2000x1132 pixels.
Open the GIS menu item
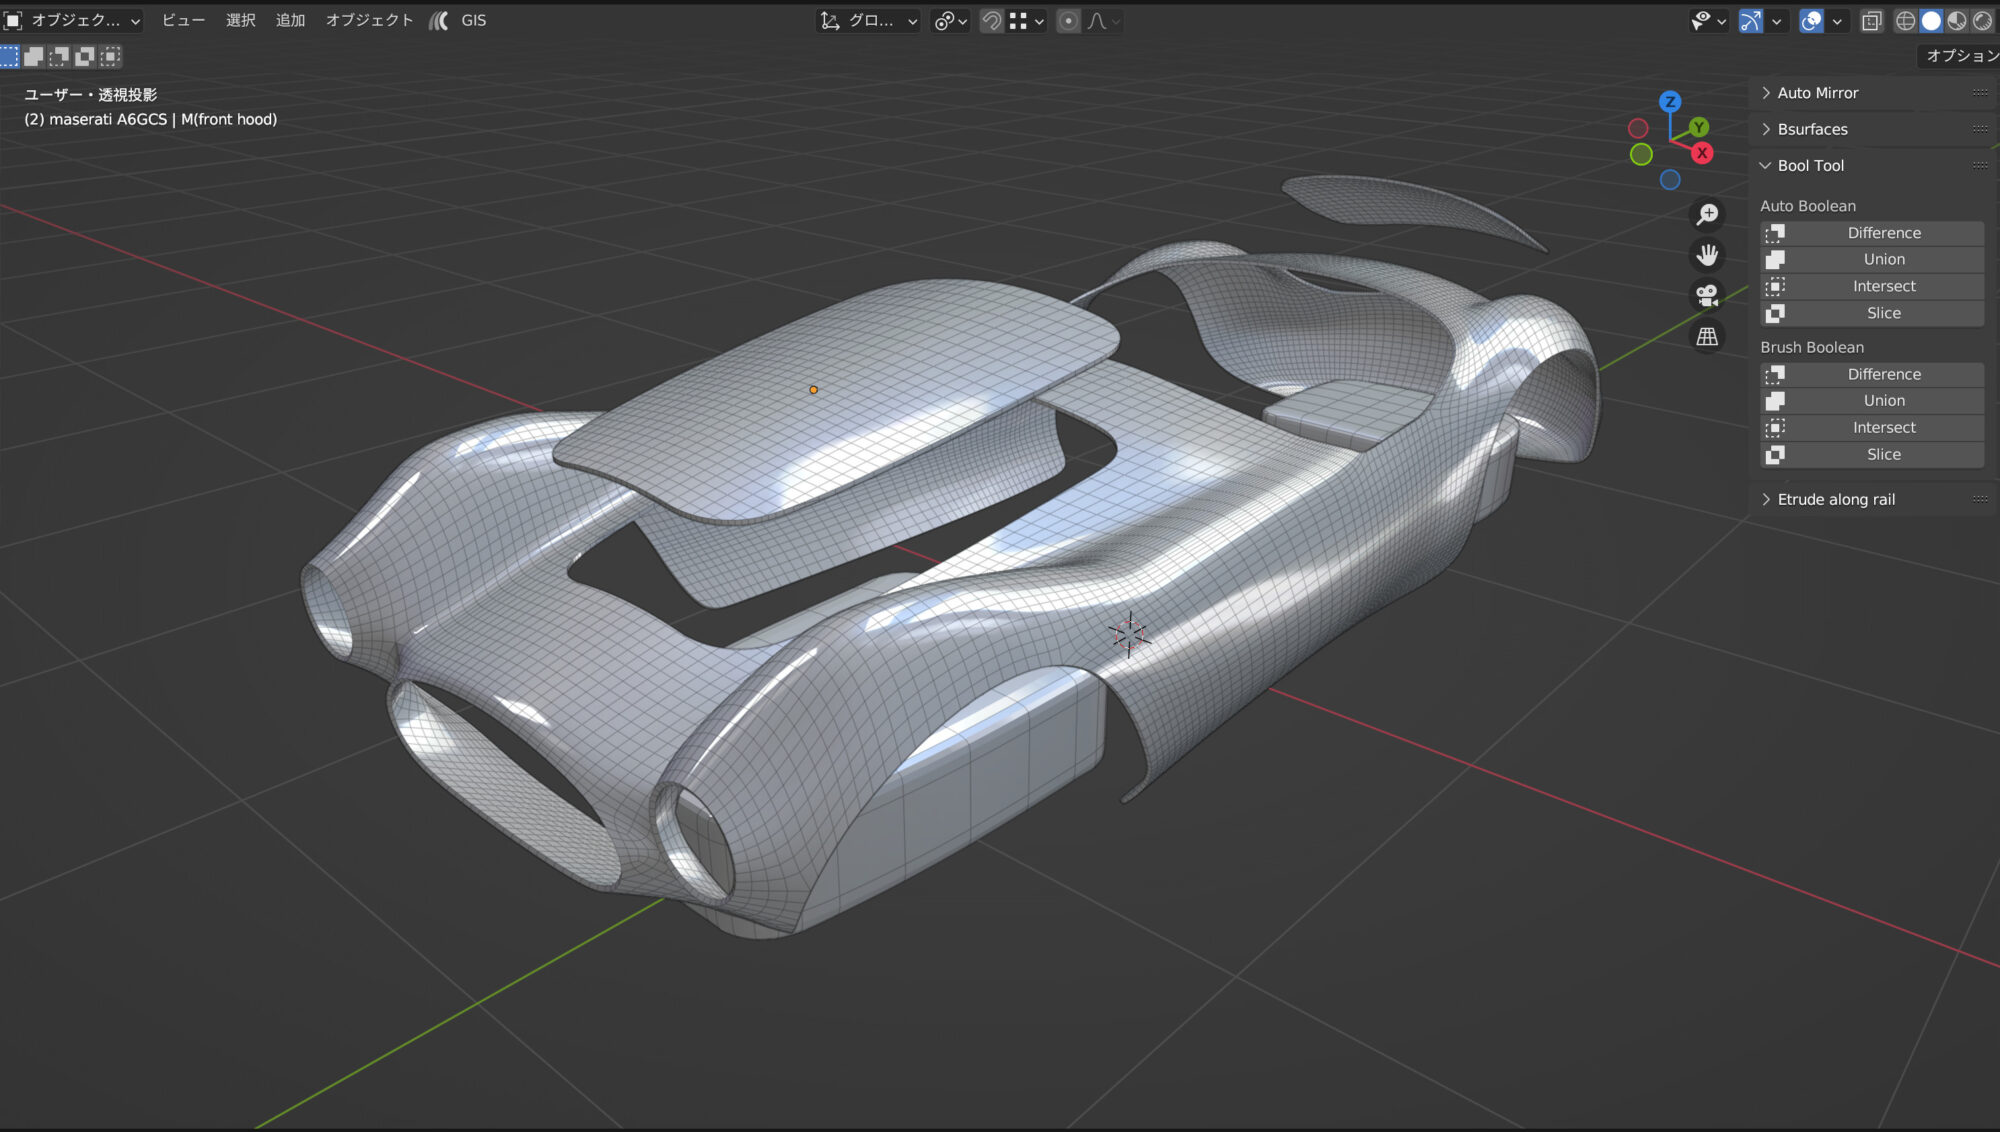click(473, 19)
